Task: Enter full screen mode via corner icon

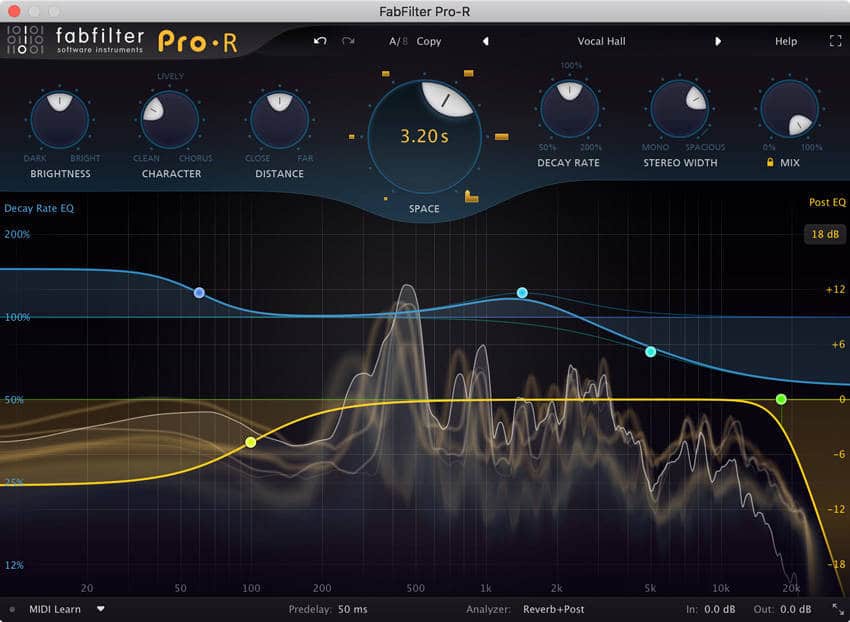Action: point(835,41)
